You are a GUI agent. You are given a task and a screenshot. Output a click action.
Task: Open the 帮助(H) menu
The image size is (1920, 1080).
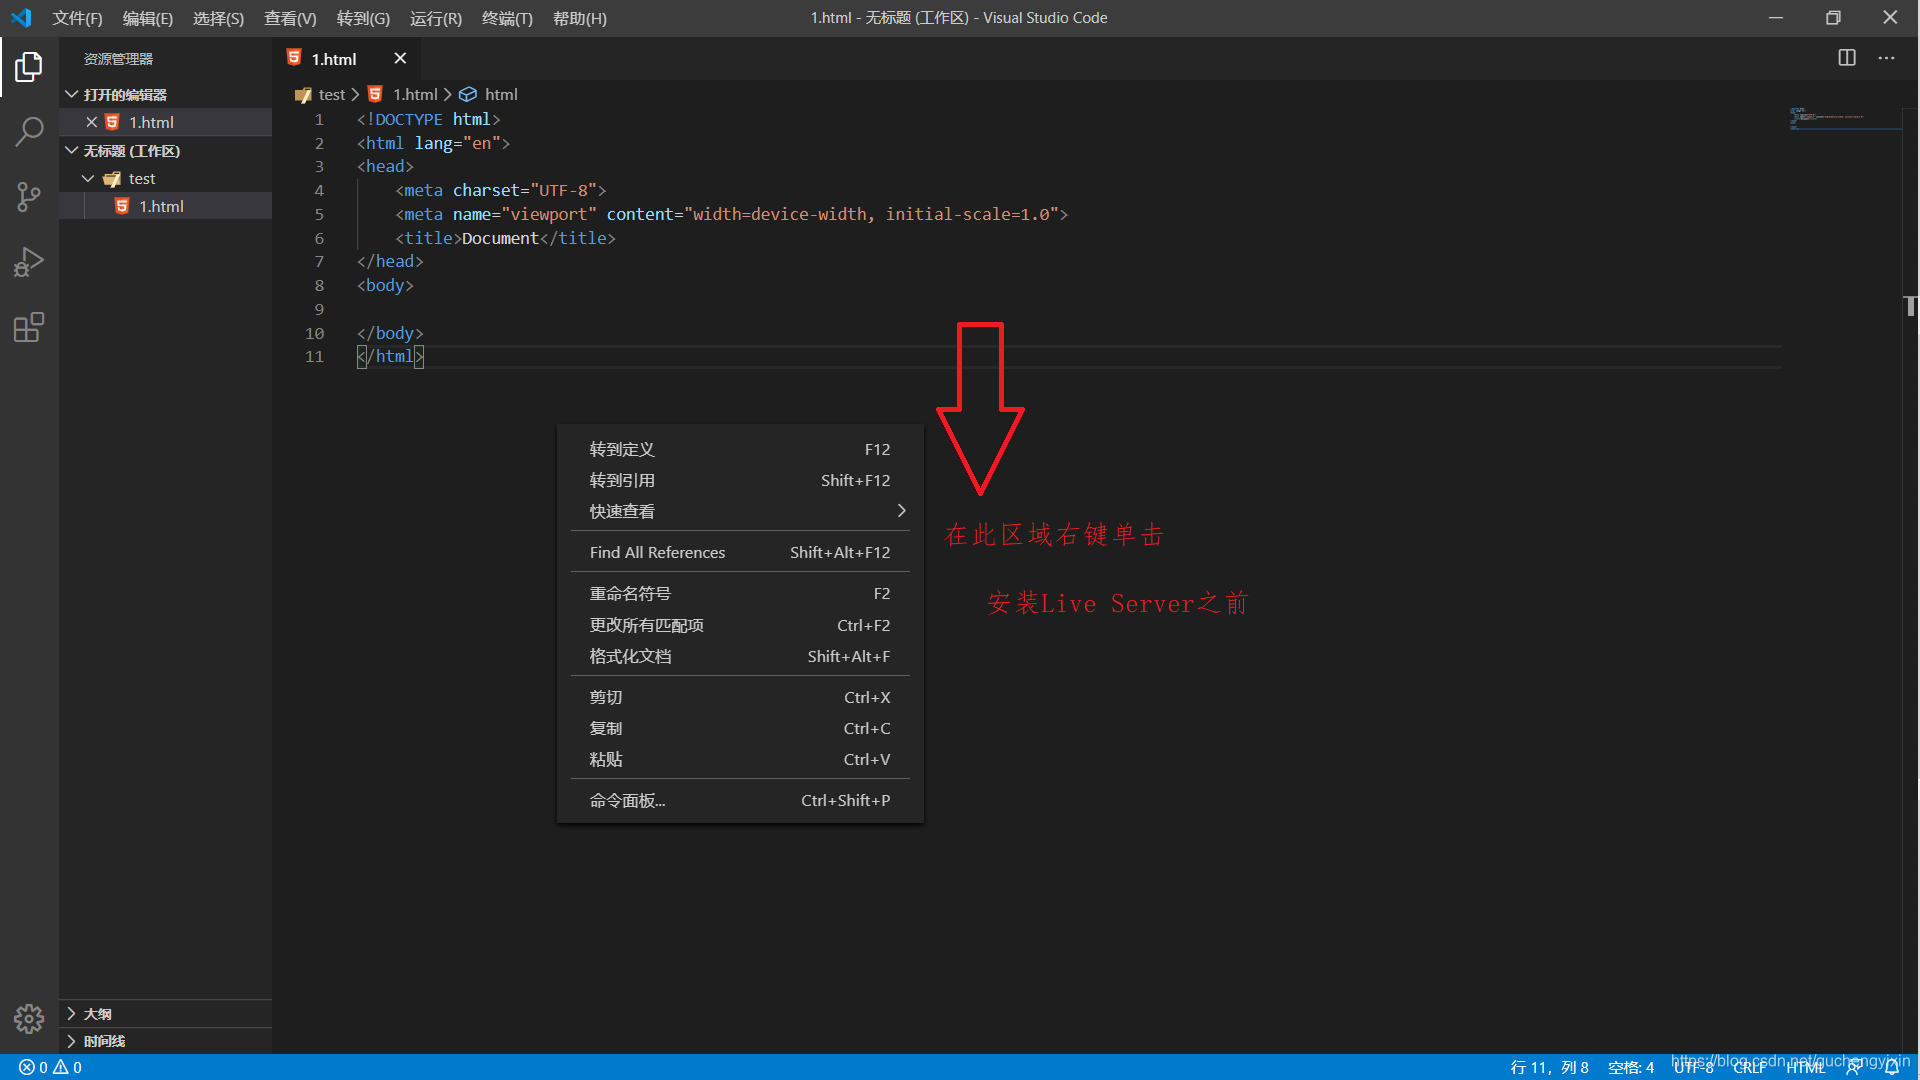click(x=580, y=18)
